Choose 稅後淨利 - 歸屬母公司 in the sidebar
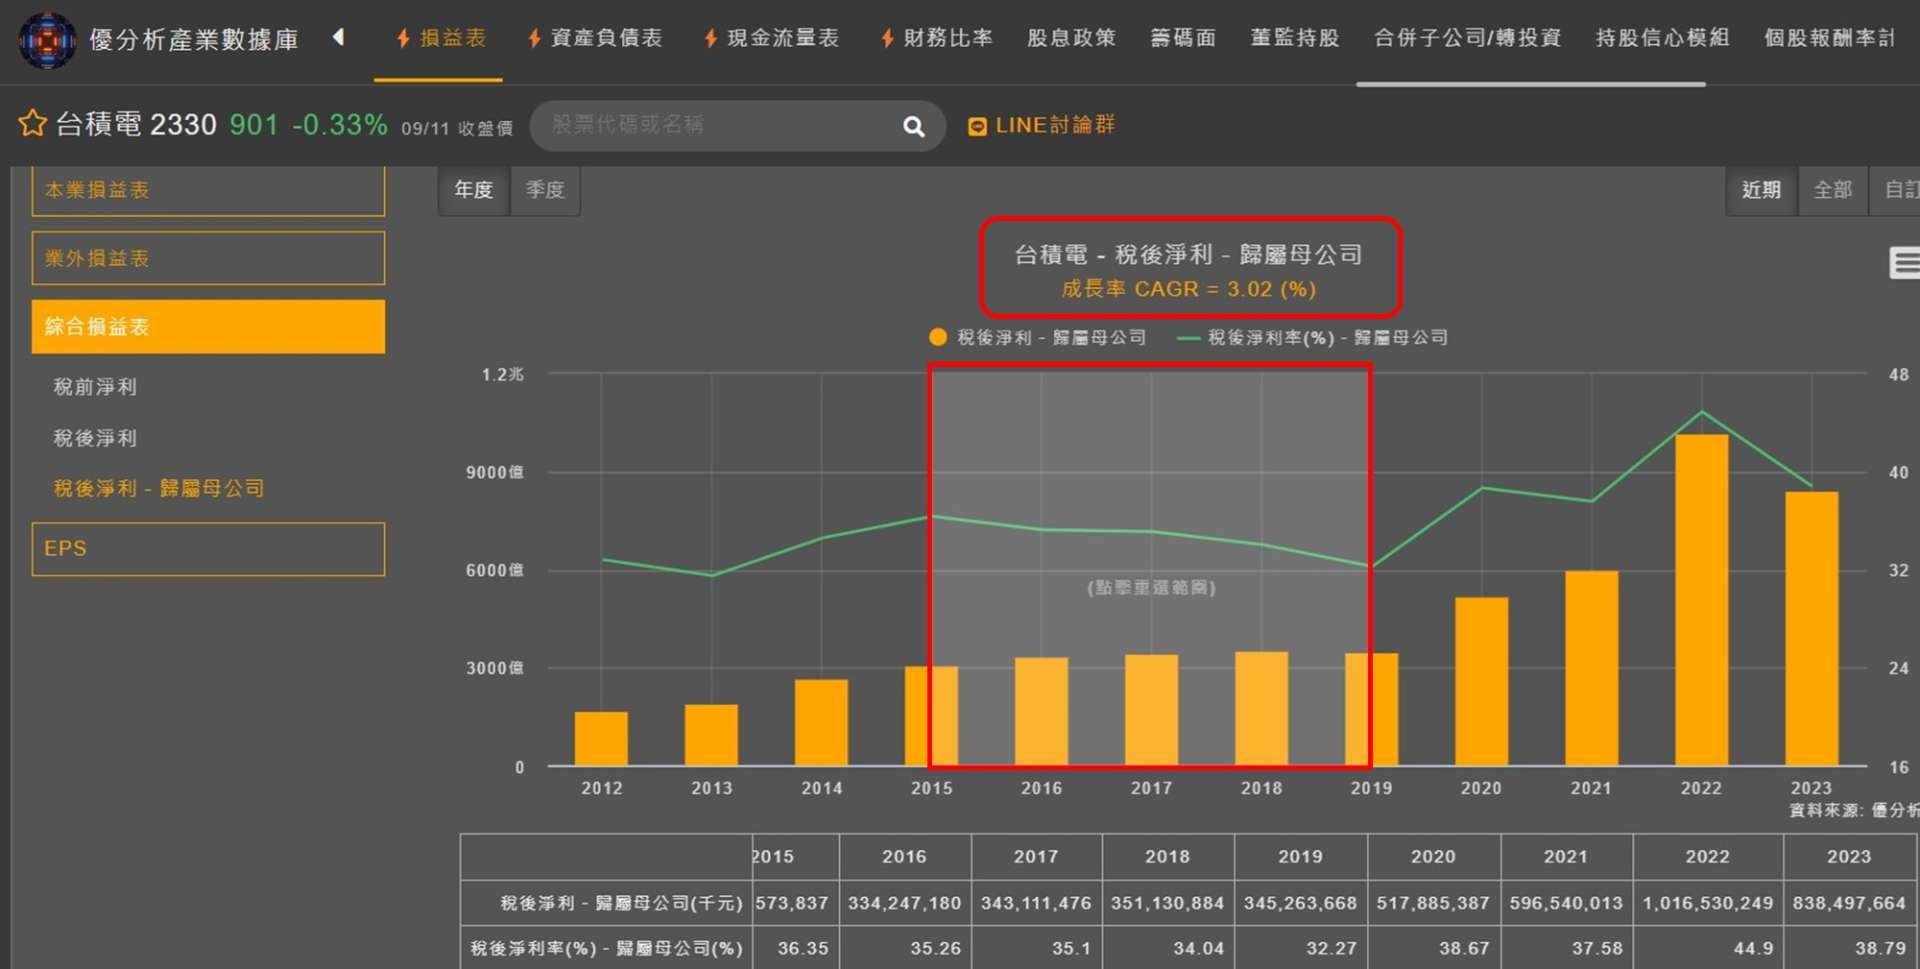 pyautogui.click(x=159, y=488)
